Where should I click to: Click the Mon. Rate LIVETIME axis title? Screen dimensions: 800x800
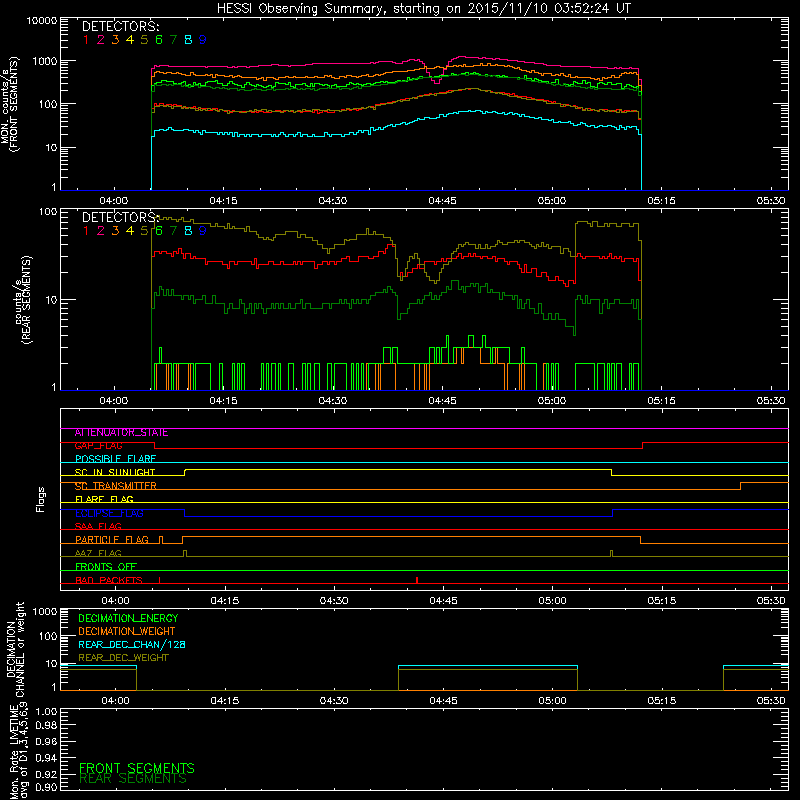tap(19, 752)
